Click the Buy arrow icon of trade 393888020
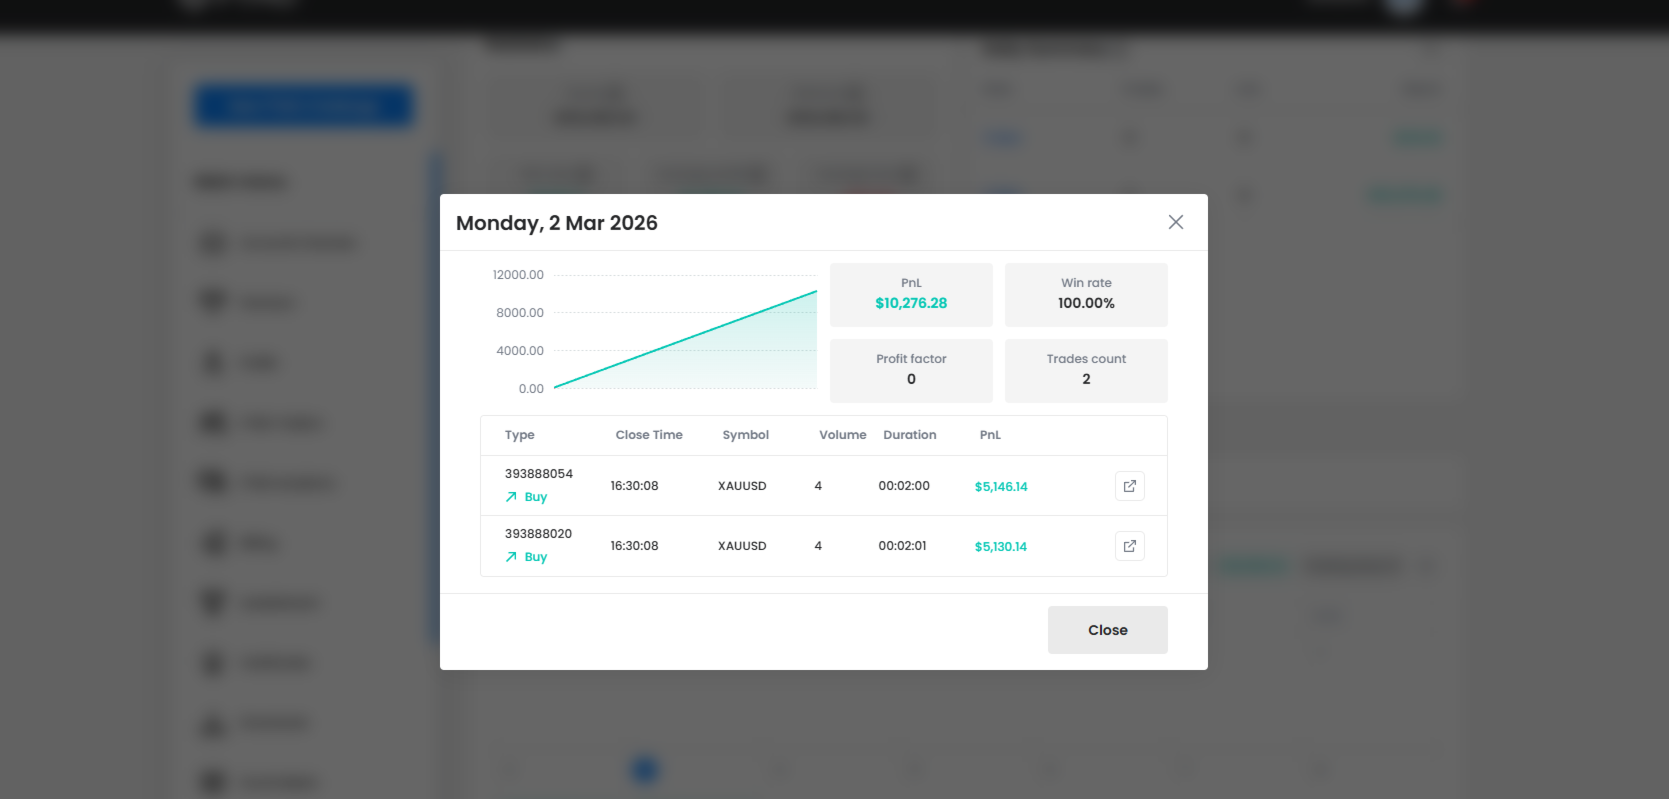Viewport: 1669px width, 799px height. [511, 557]
